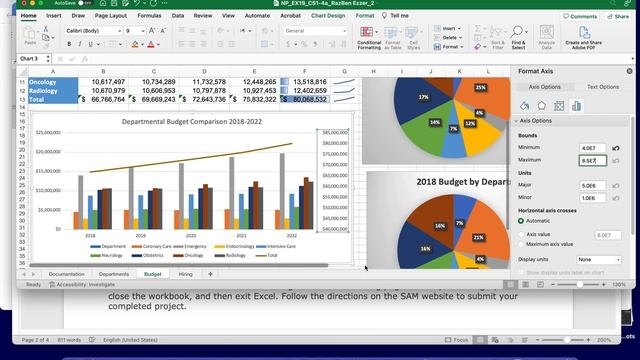Select the Radiology row header cell
Viewport: 640px width, 360px height.
click(x=53, y=91)
